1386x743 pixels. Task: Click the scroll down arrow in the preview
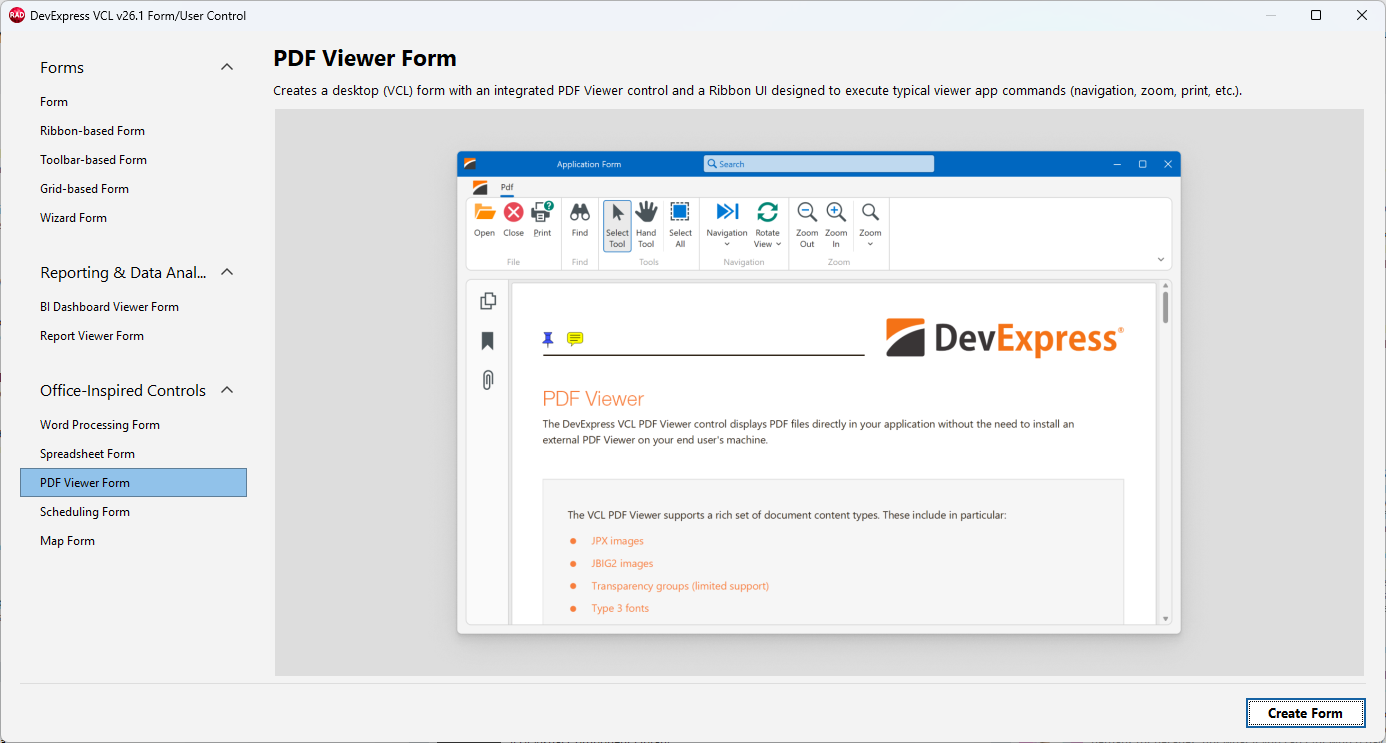1165,619
